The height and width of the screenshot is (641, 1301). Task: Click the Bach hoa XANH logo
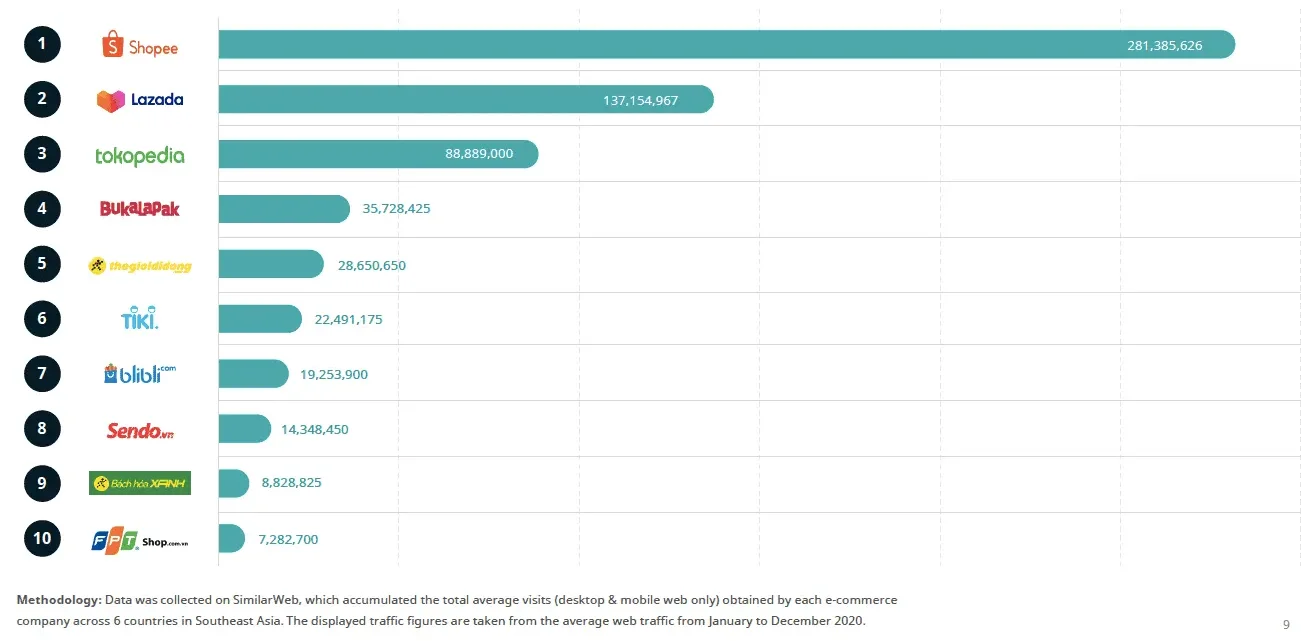tap(140, 484)
